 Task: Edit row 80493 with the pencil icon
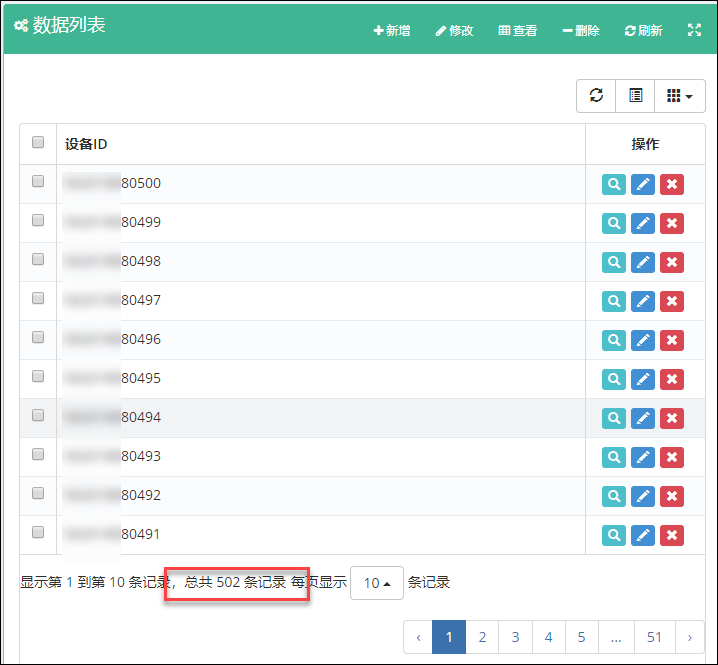tap(643, 457)
